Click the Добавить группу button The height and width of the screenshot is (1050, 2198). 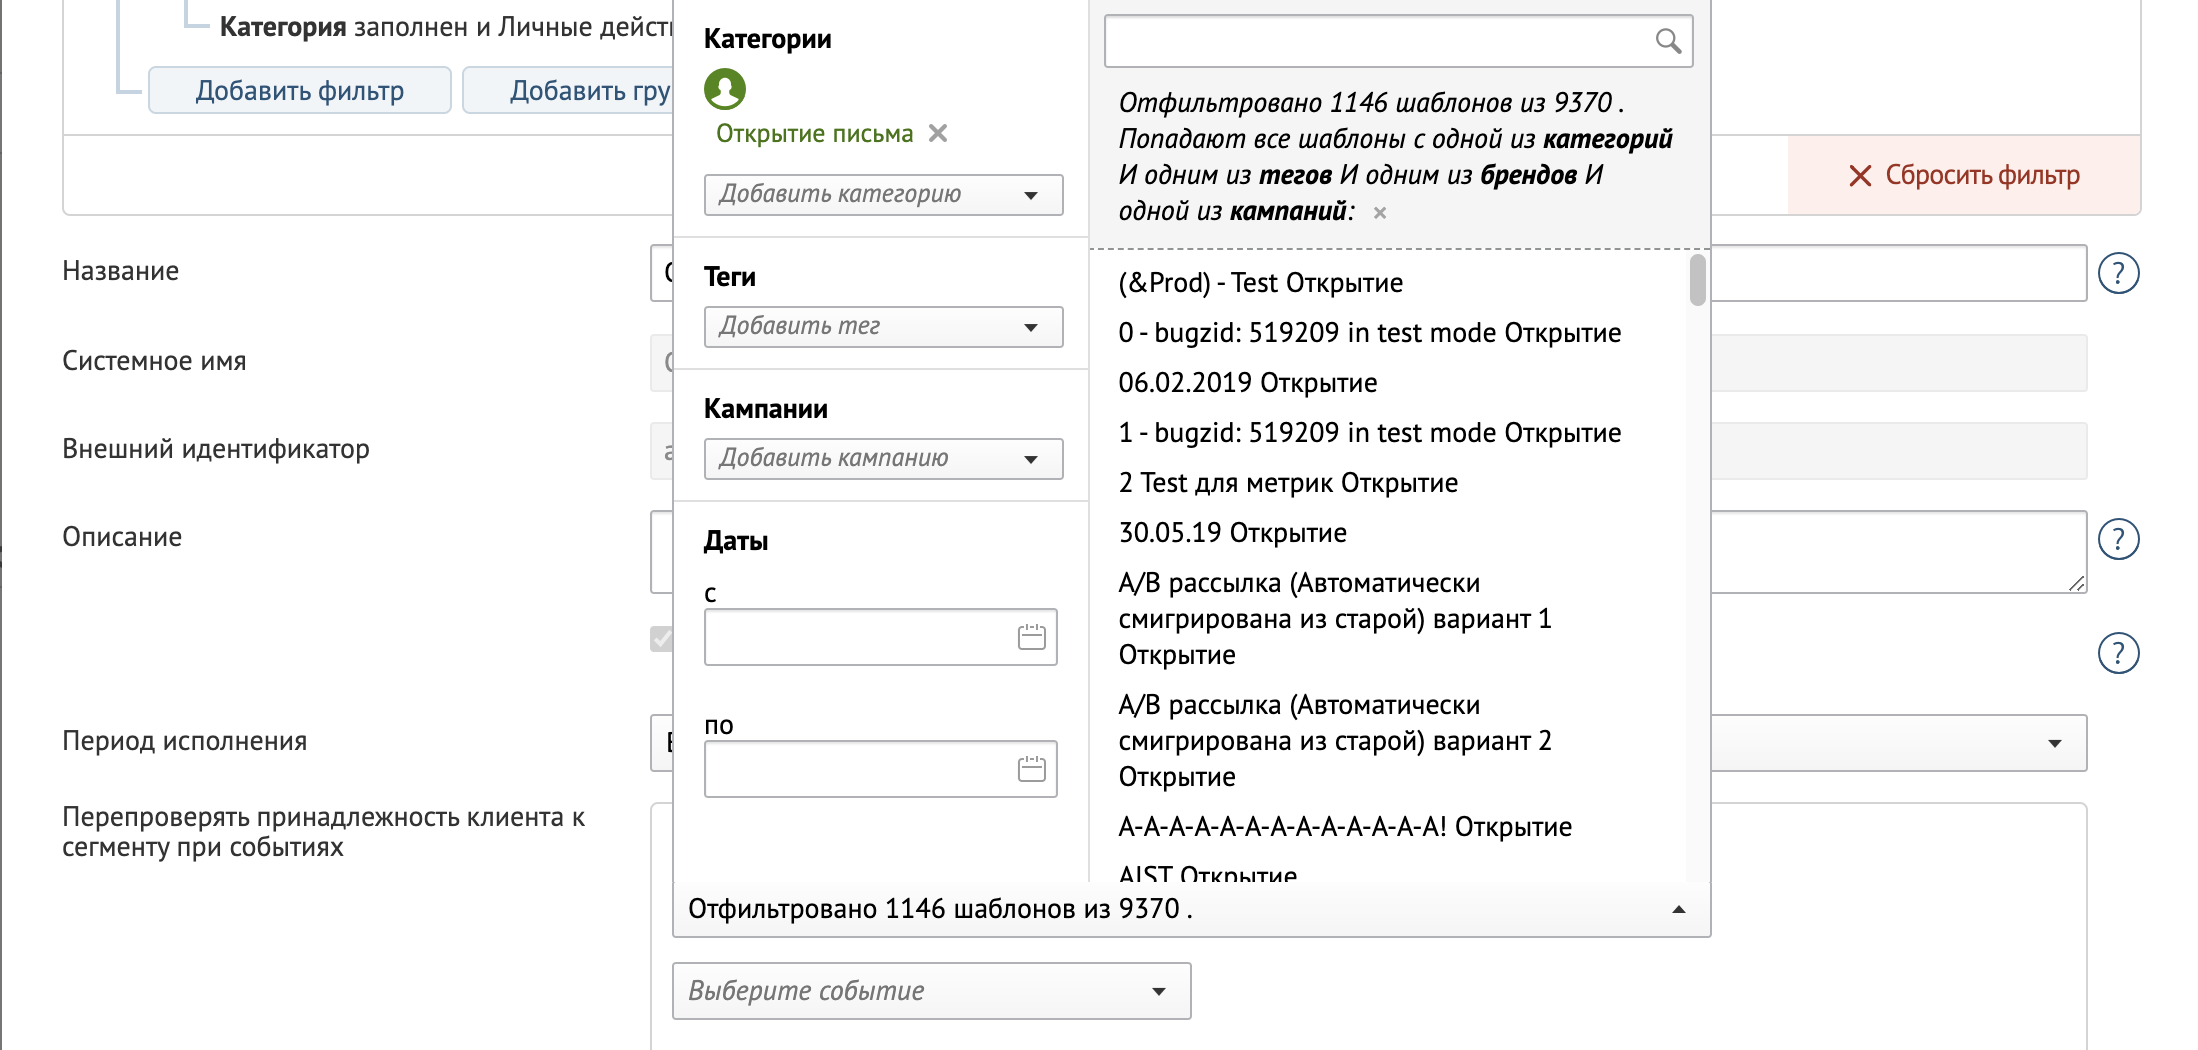(x=568, y=91)
